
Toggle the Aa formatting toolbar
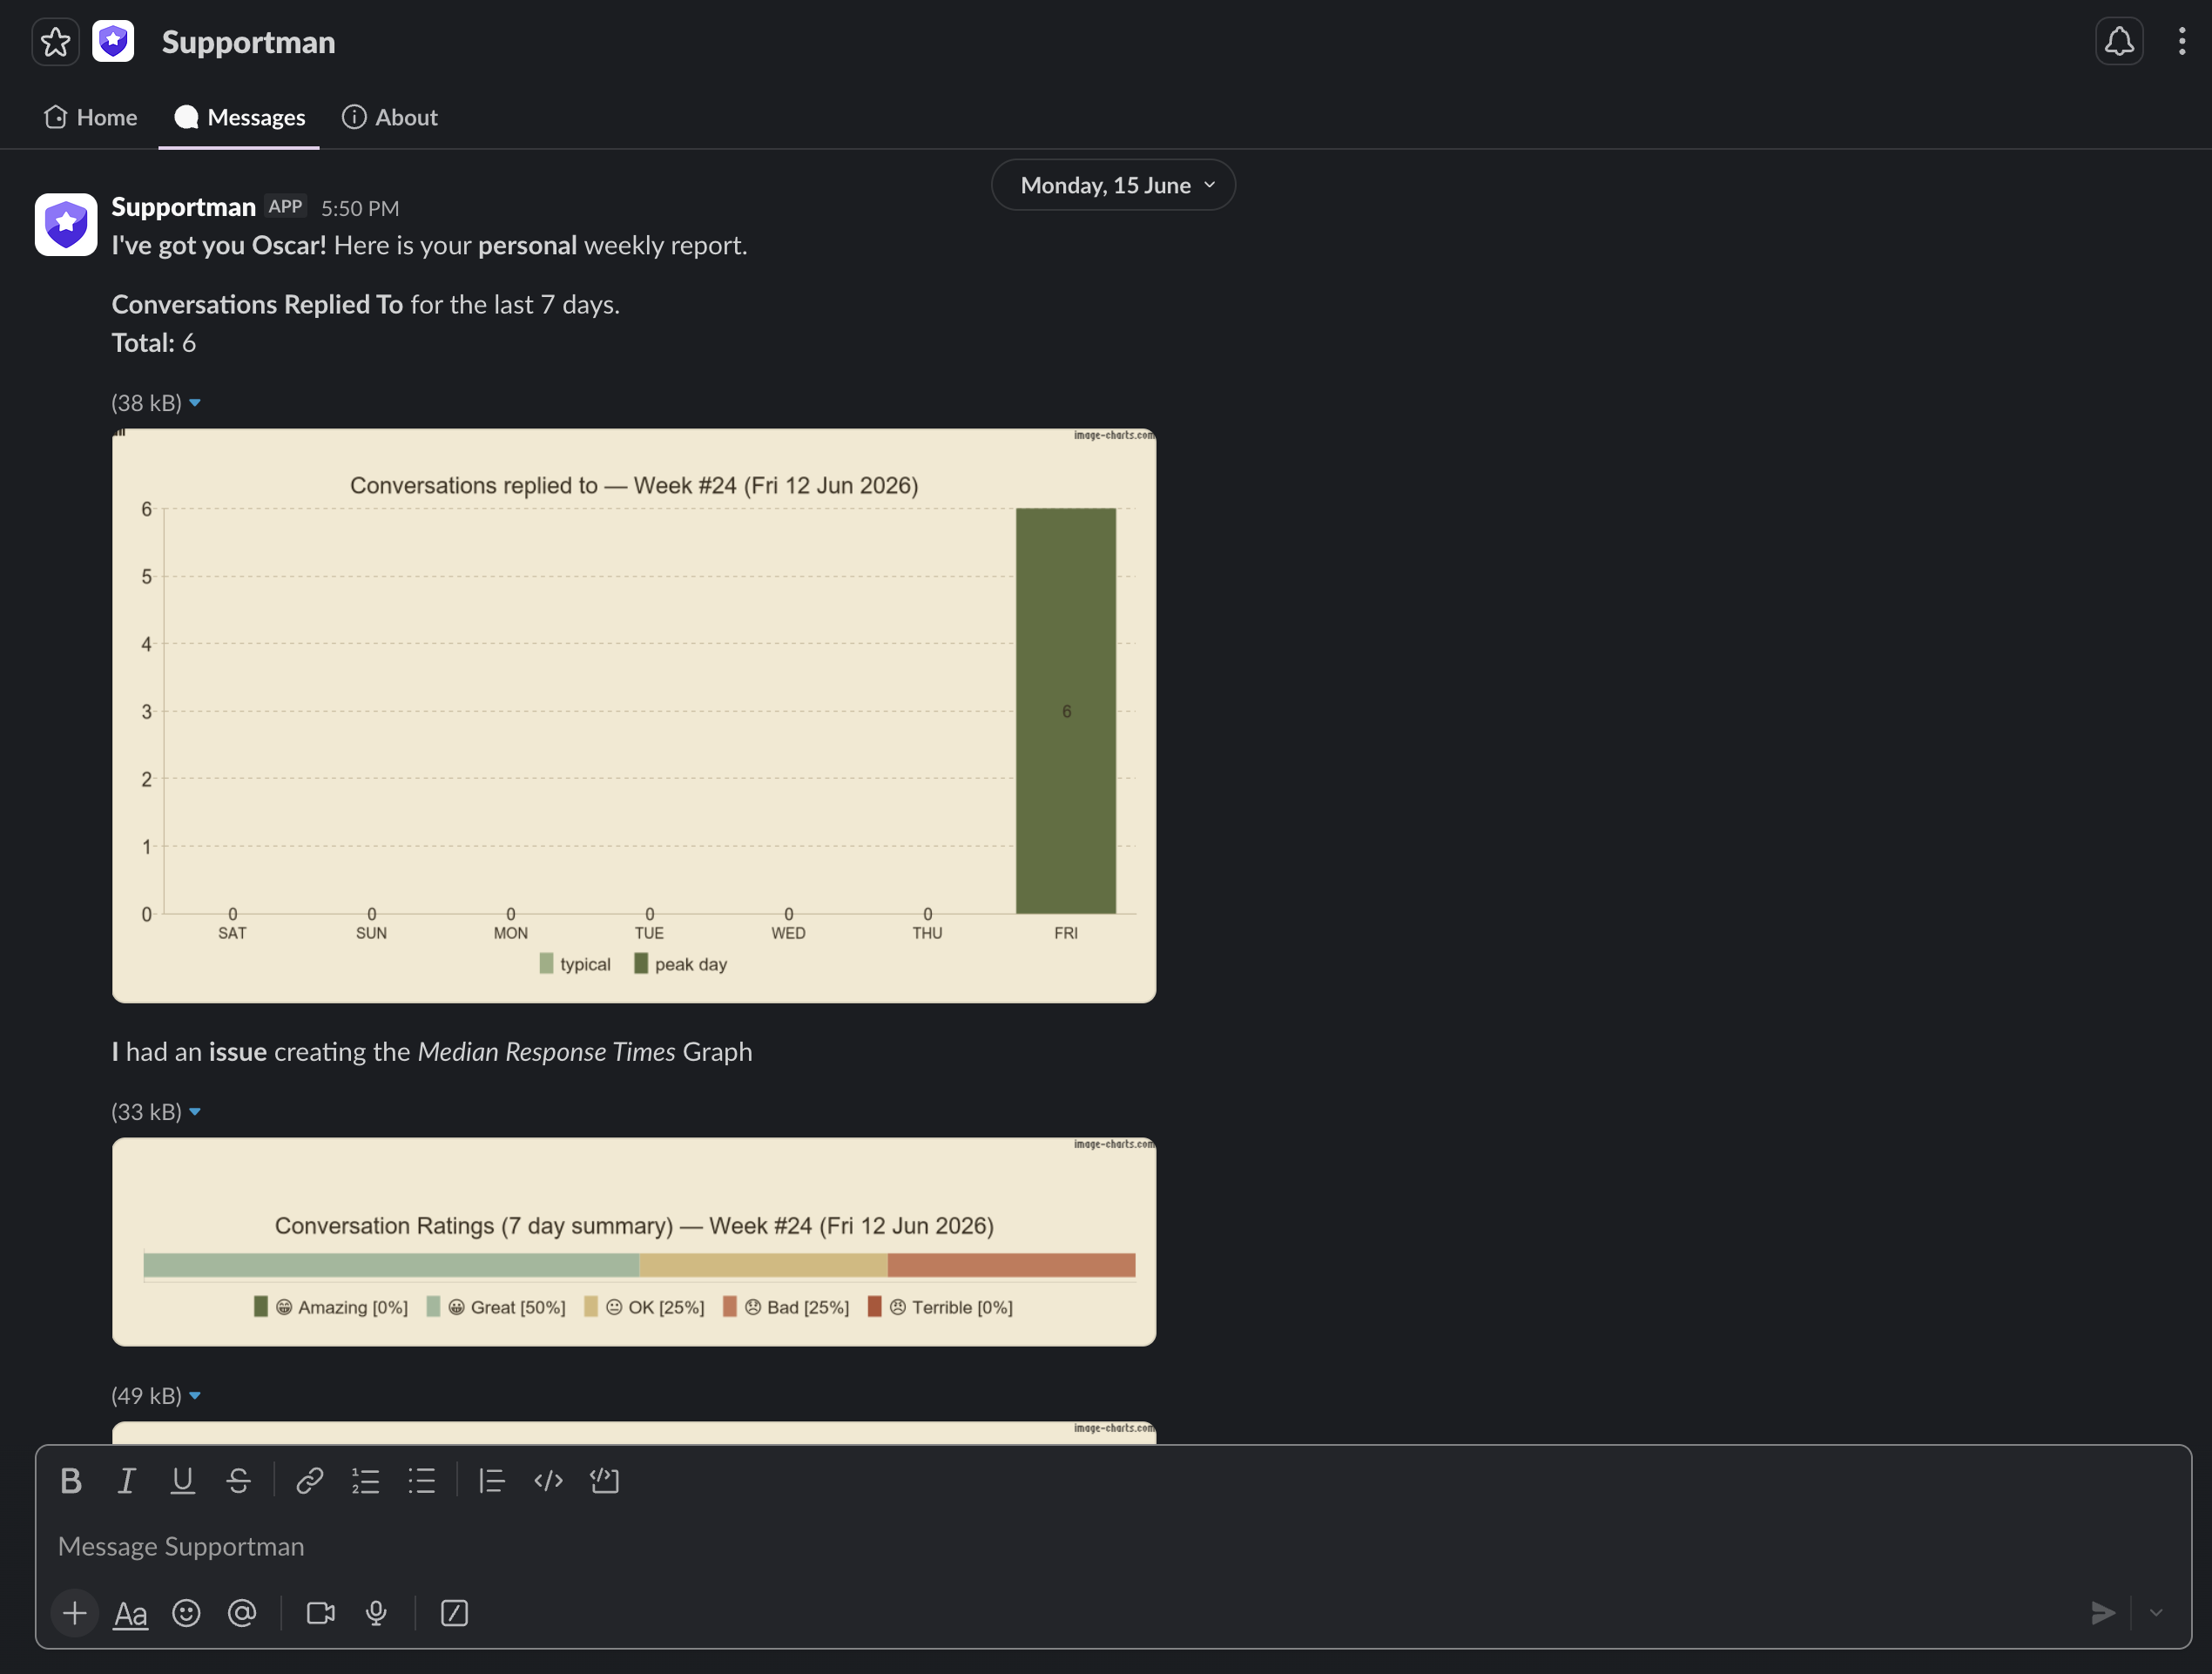[130, 1613]
